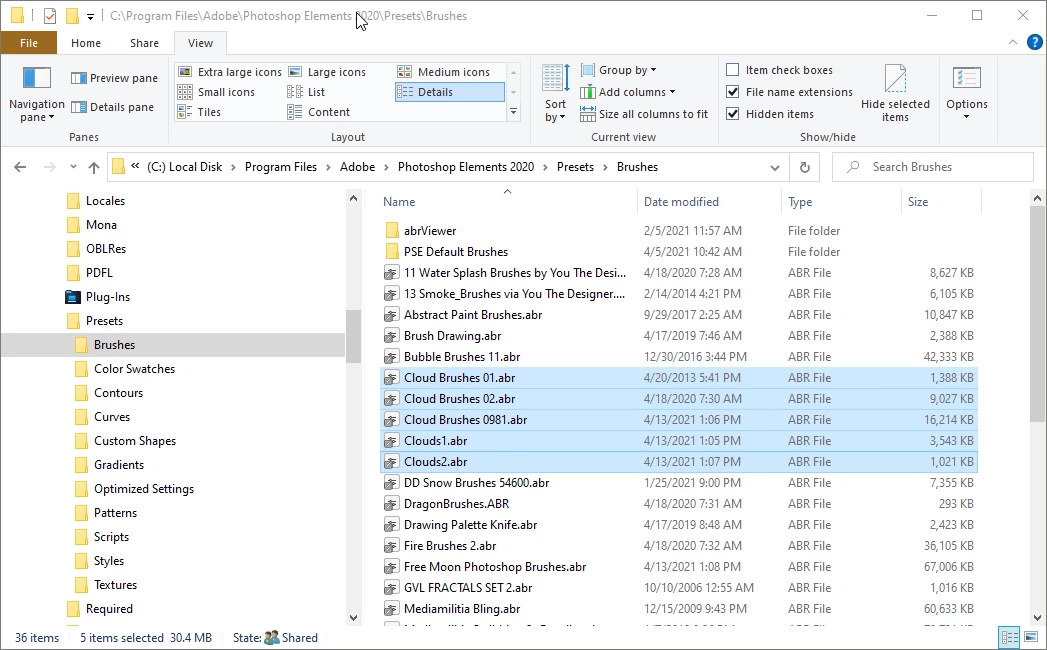The width and height of the screenshot is (1047, 650).
Task: Switch to Tiles layout
Action: (199, 112)
